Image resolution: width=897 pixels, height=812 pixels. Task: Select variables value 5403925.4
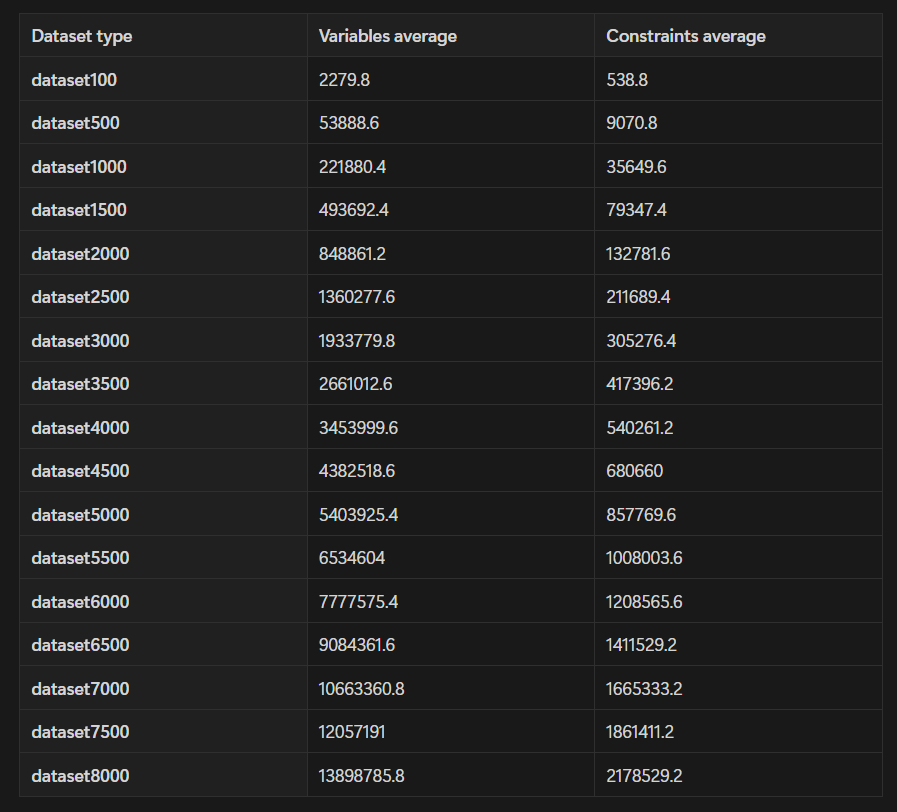(x=358, y=514)
